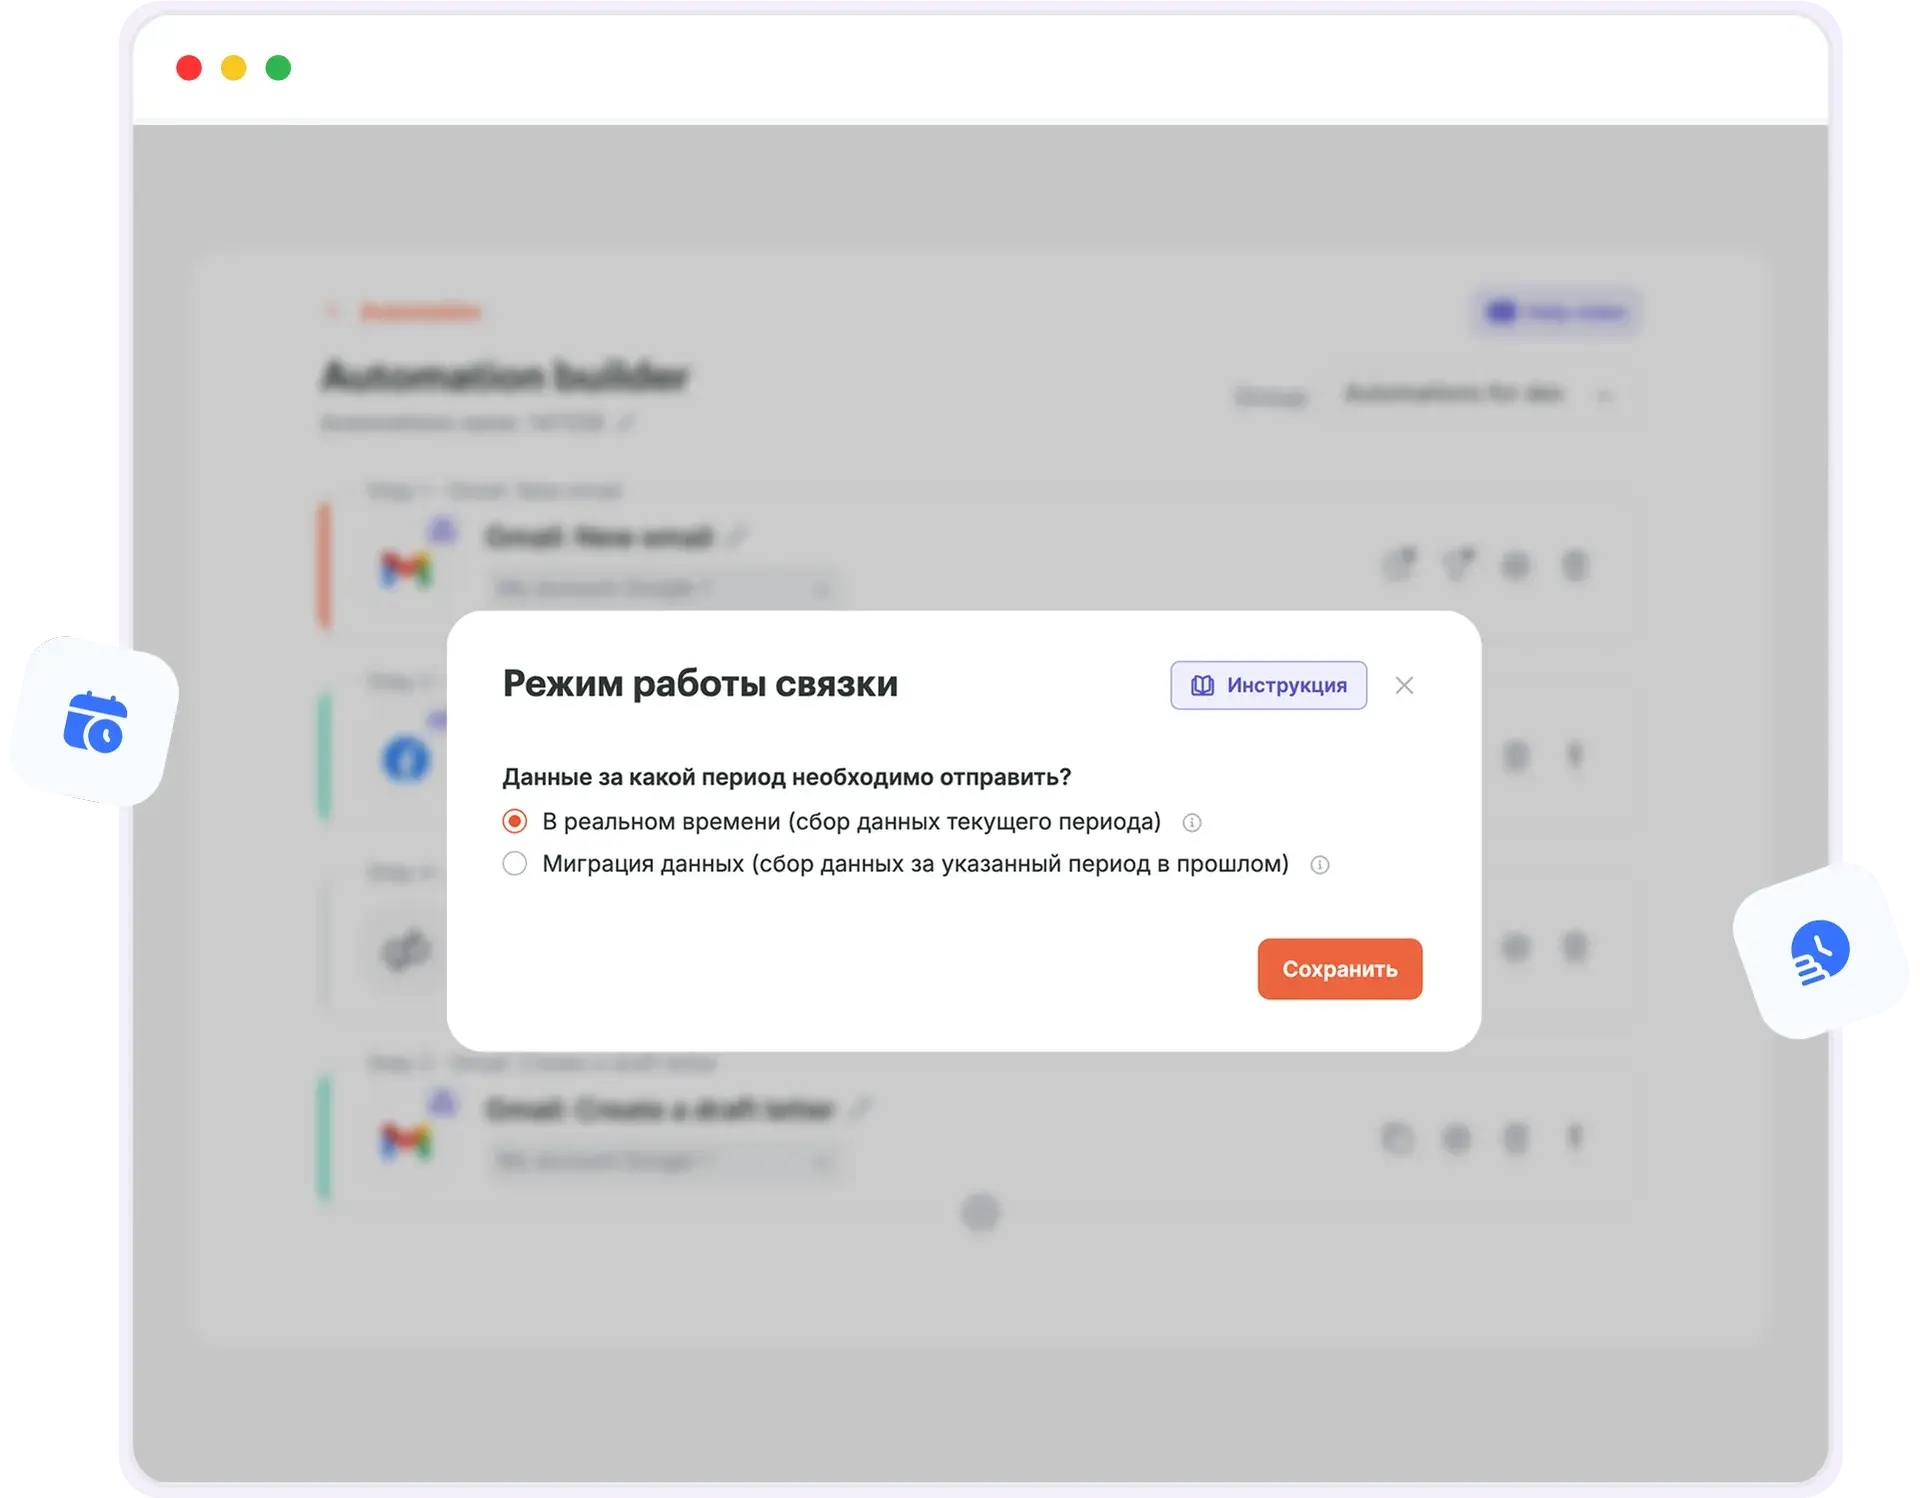
Task: Go back via orange Automation breadcrumb link
Action: click(x=420, y=312)
